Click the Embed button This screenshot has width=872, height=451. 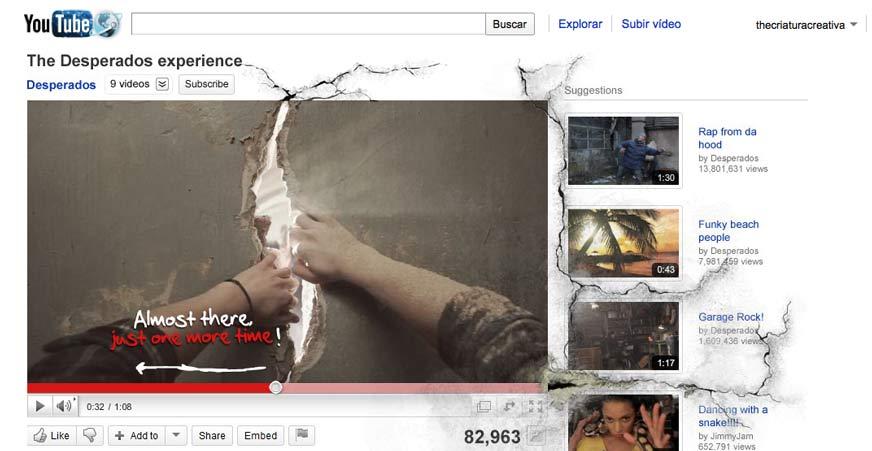(x=260, y=435)
